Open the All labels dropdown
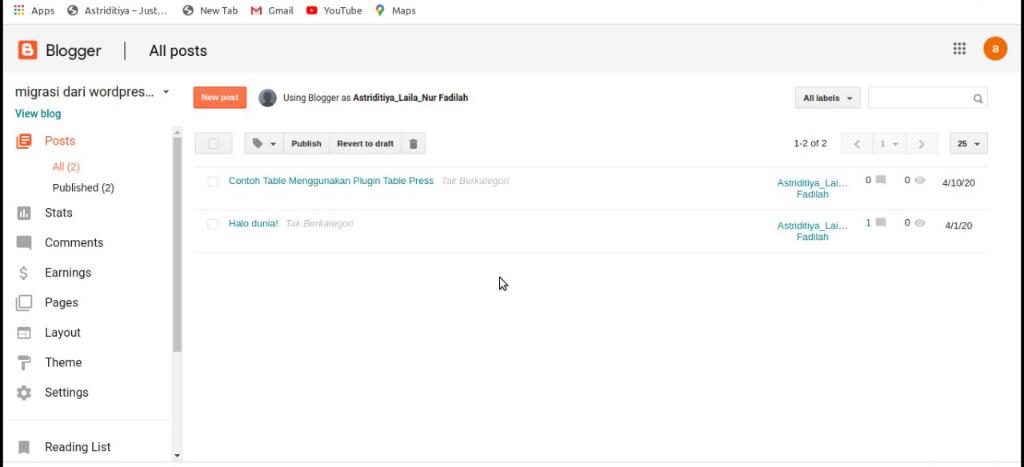The width and height of the screenshot is (1024, 467). [x=827, y=98]
